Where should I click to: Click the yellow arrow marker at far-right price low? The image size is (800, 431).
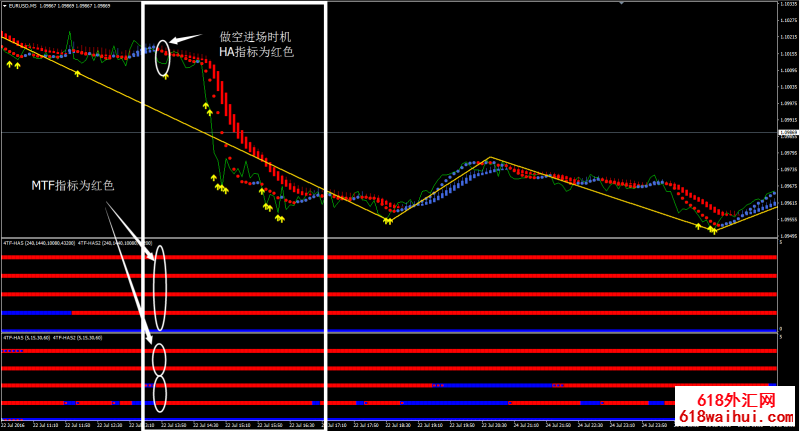point(713,230)
